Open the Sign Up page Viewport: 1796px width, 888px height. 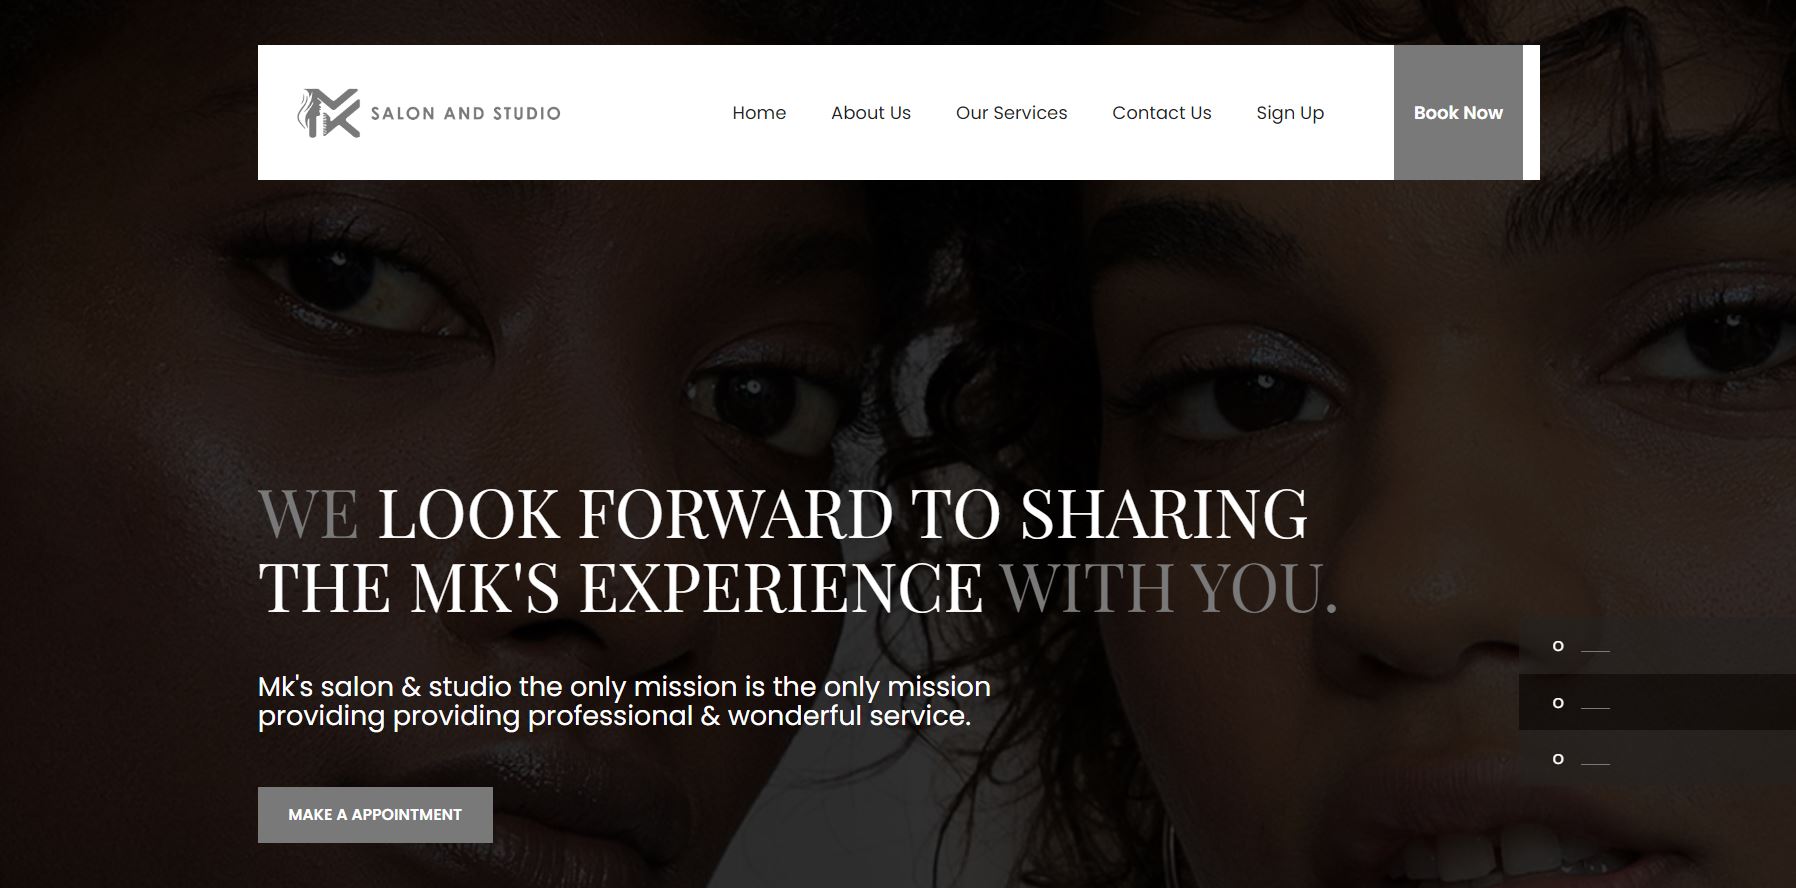click(x=1290, y=113)
